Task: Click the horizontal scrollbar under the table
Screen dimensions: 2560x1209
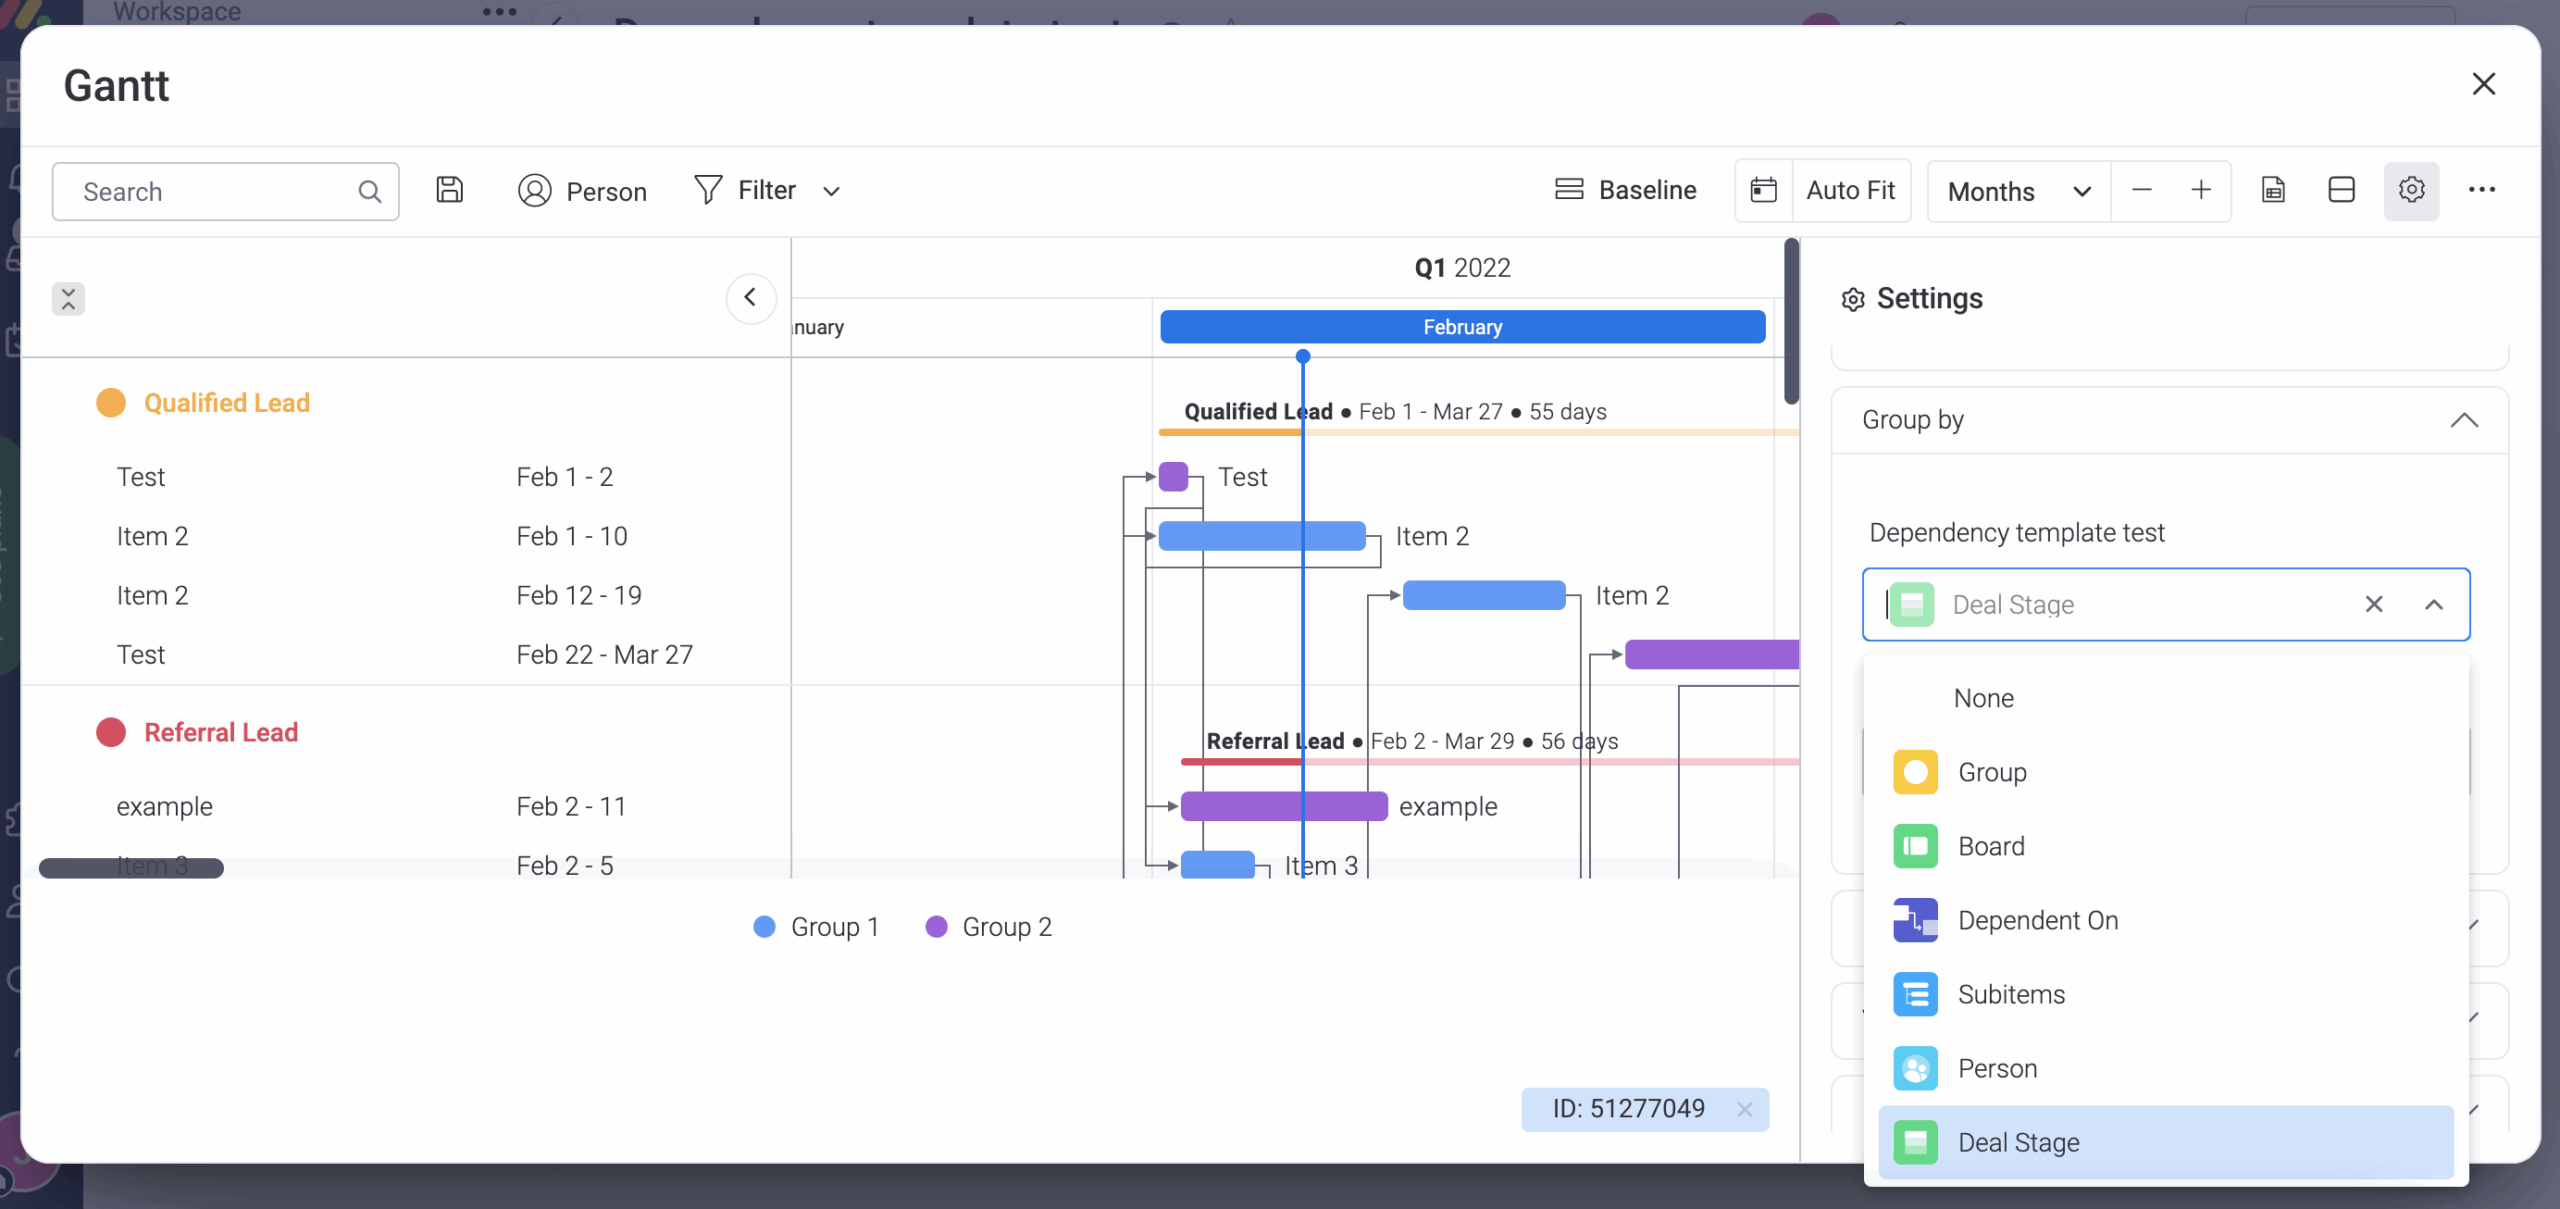Action: coord(131,868)
